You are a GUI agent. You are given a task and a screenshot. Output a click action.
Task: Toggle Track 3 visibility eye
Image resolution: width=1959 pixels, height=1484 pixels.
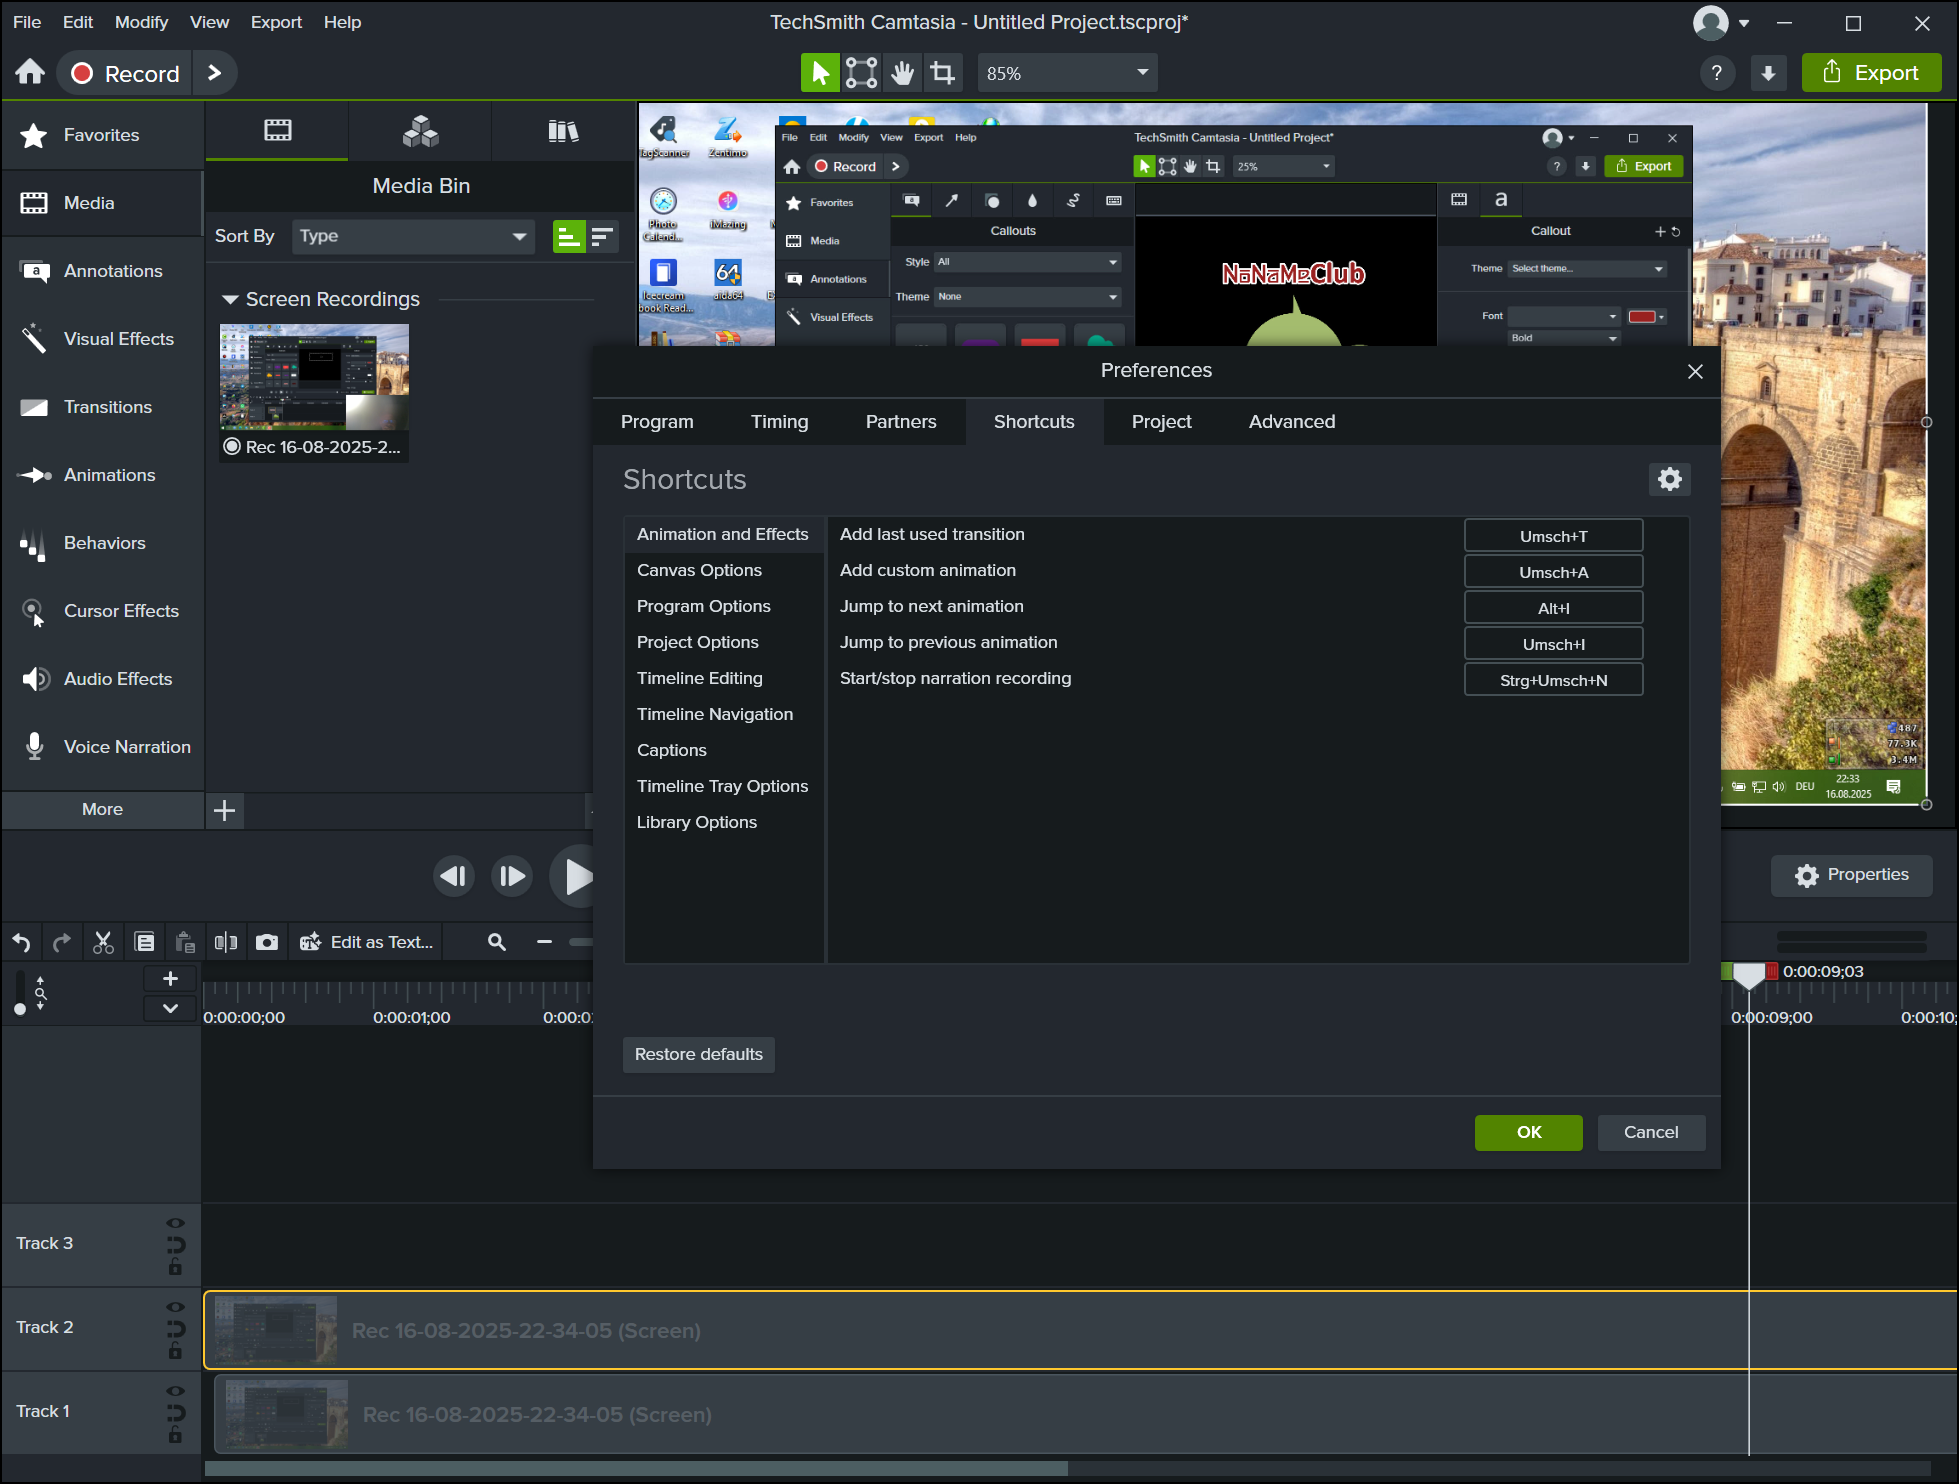[175, 1223]
